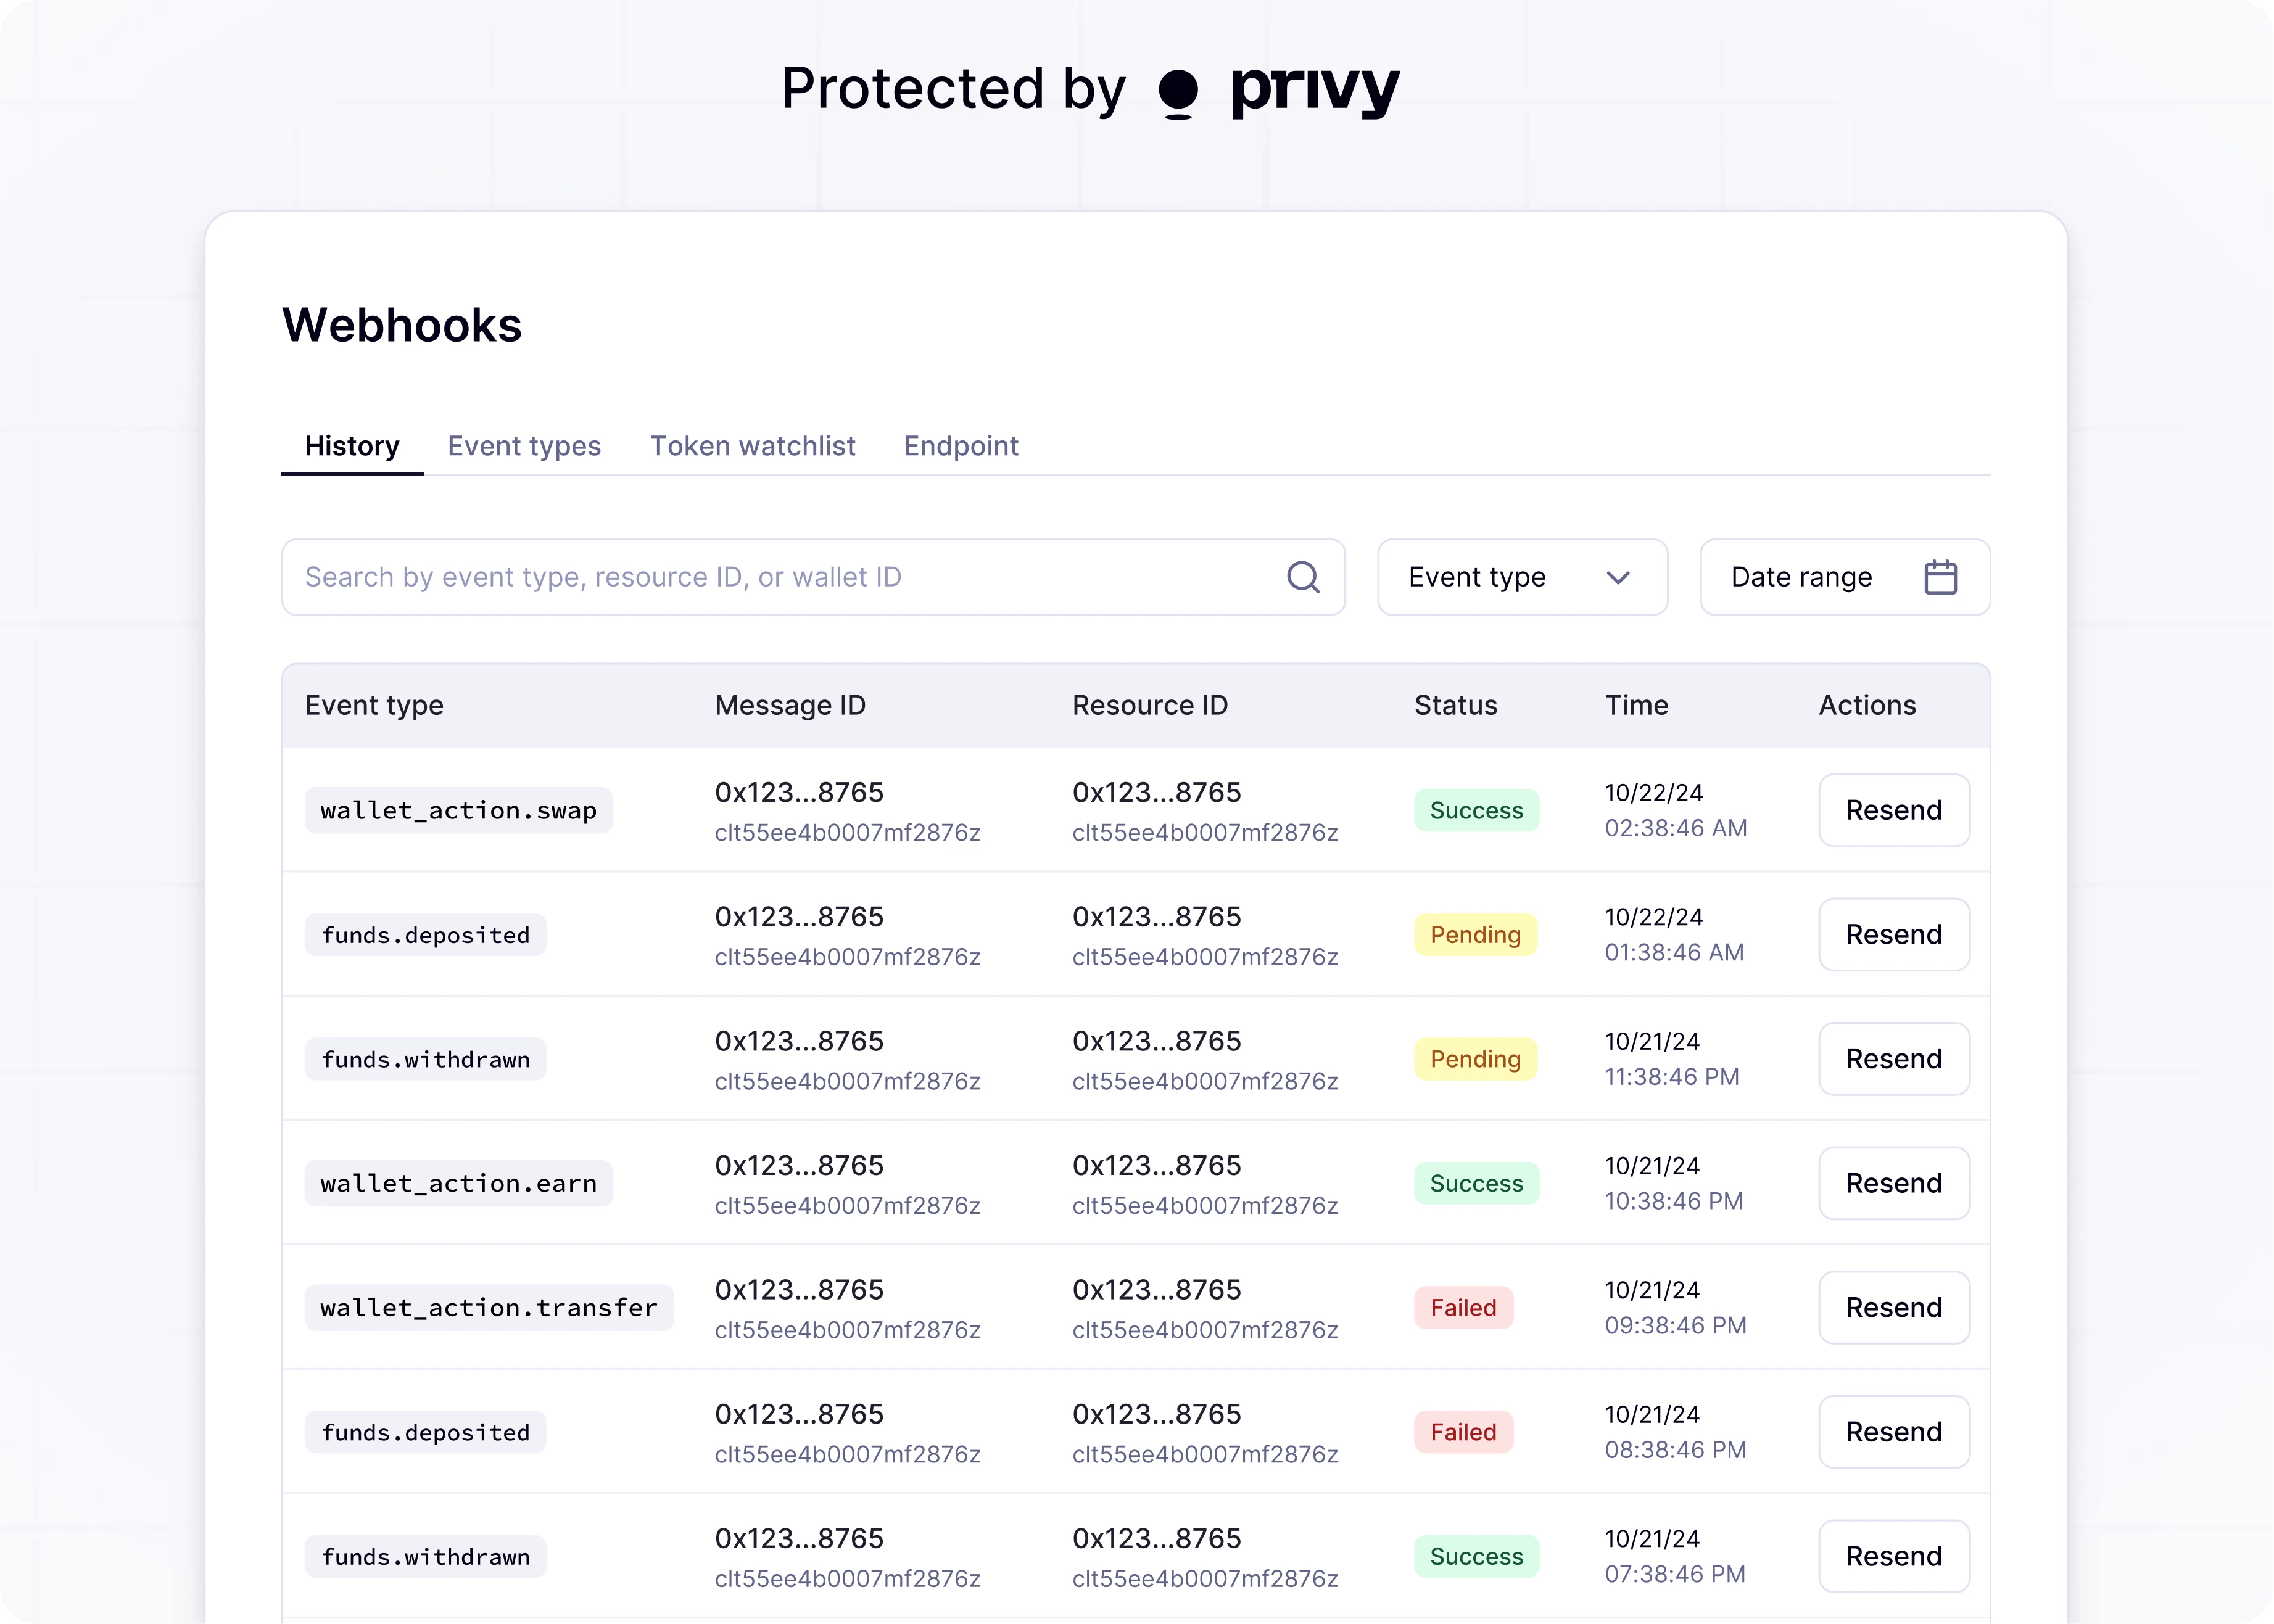Image resolution: width=2274 pixels, height=1624 pixels.
Task: Focus the webhook search input field
Action: [x=813, y=577]
